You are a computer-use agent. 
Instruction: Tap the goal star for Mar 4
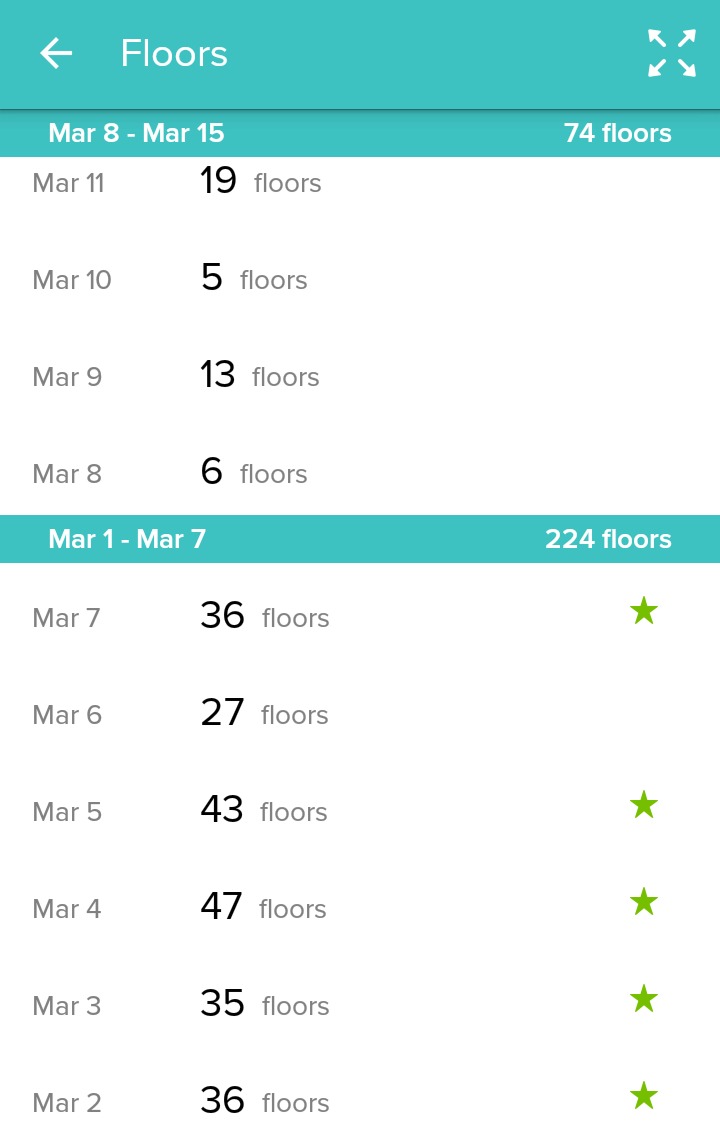(x=644, y=902)
